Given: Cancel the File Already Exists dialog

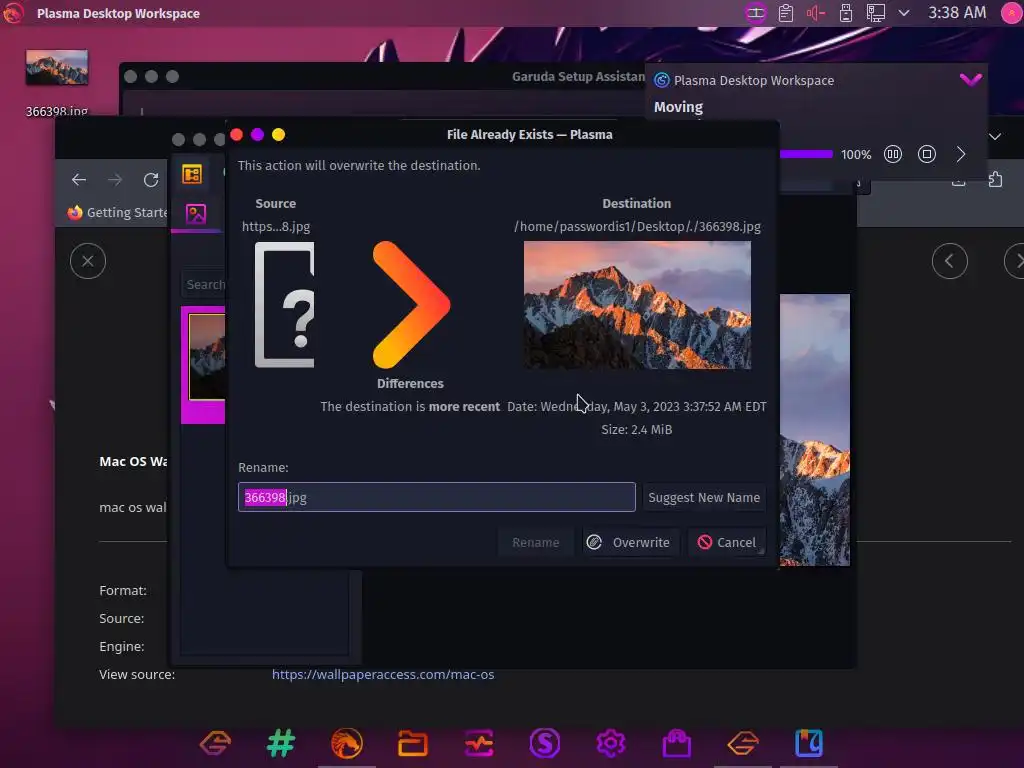Looking at the screenshot, I should tap(726, 542).
